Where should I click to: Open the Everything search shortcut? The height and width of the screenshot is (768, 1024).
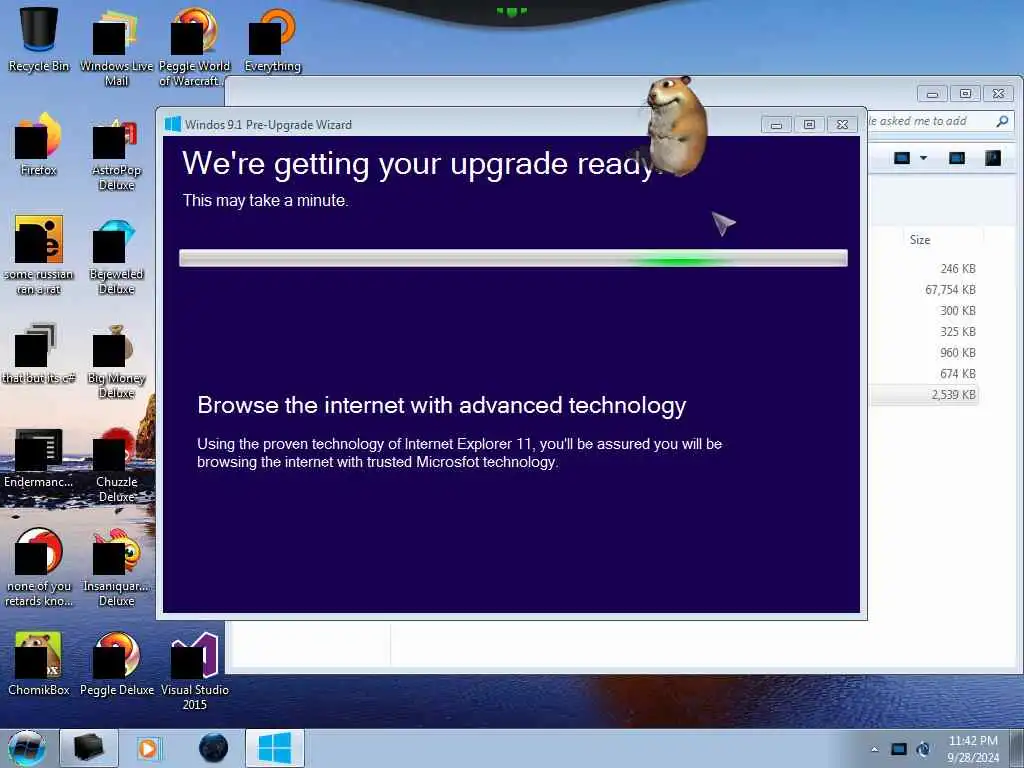tap(272, 39)
